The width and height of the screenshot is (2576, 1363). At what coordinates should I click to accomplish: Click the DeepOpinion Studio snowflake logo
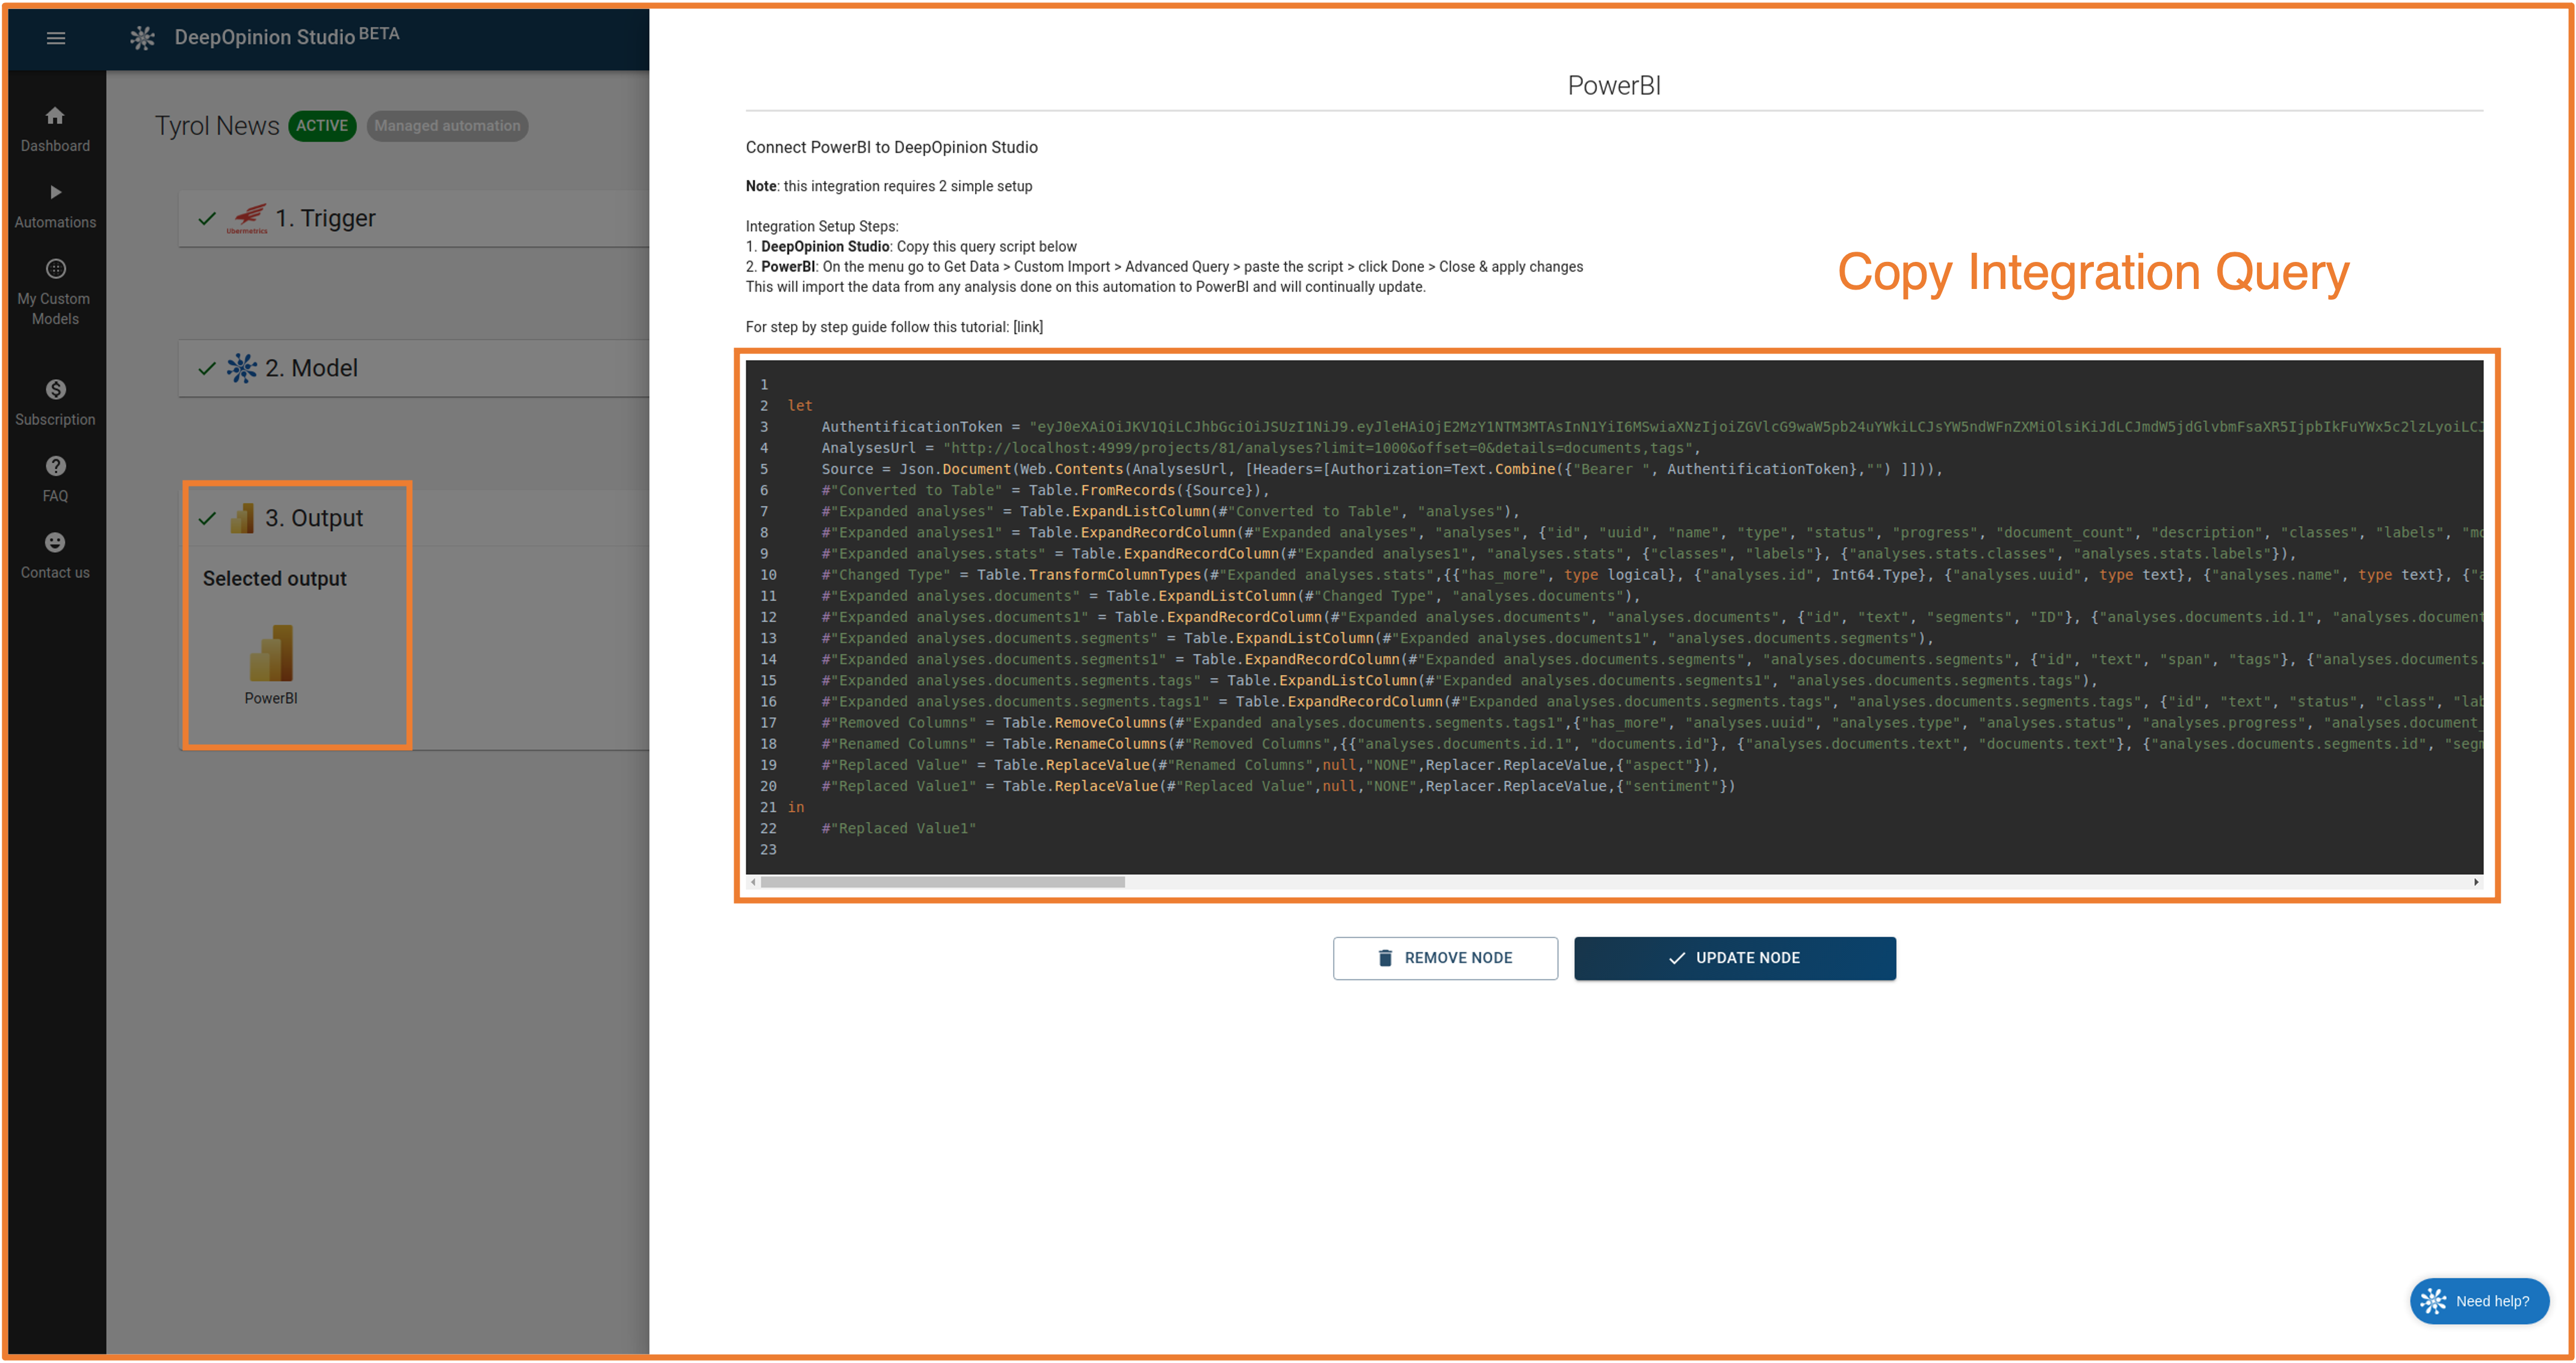(143, 38)
